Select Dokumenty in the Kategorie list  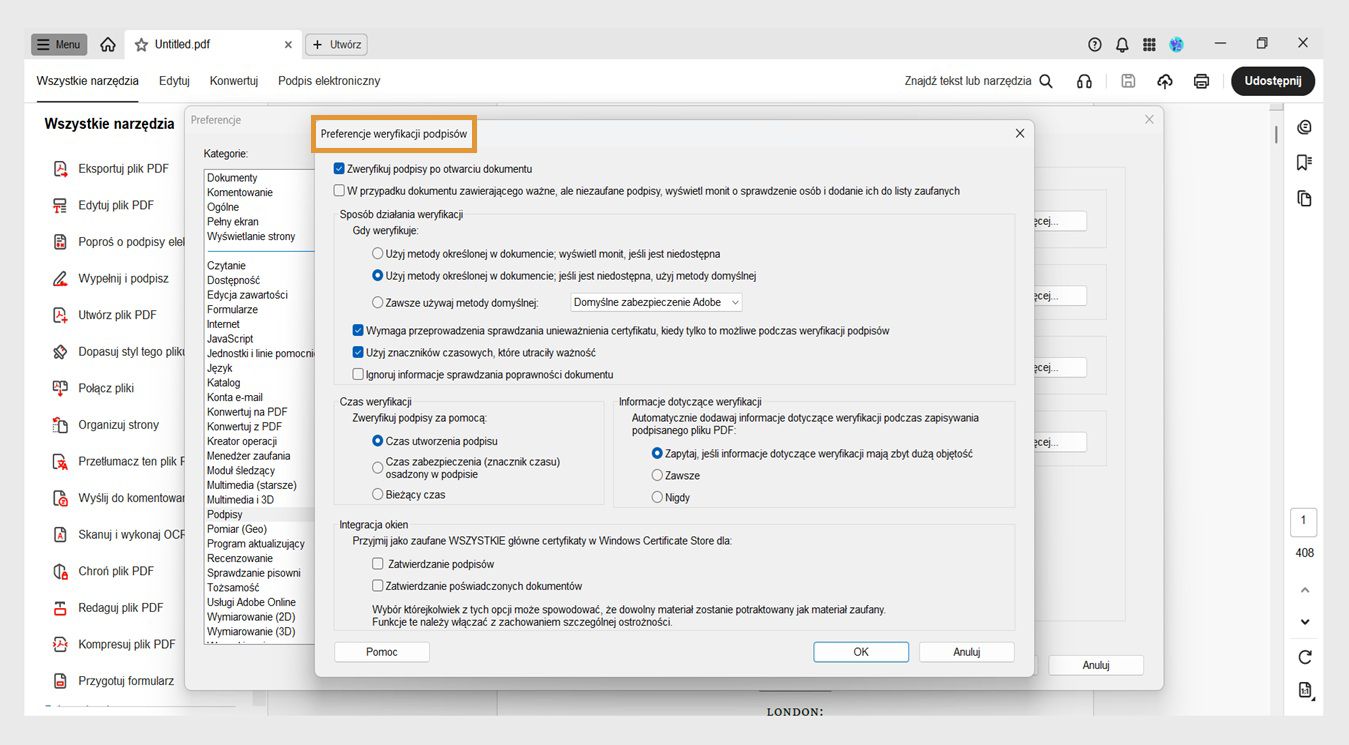[232, 178]
